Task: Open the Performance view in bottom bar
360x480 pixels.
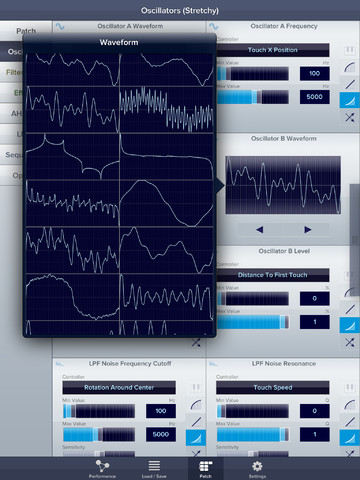Action: (102, 469)
